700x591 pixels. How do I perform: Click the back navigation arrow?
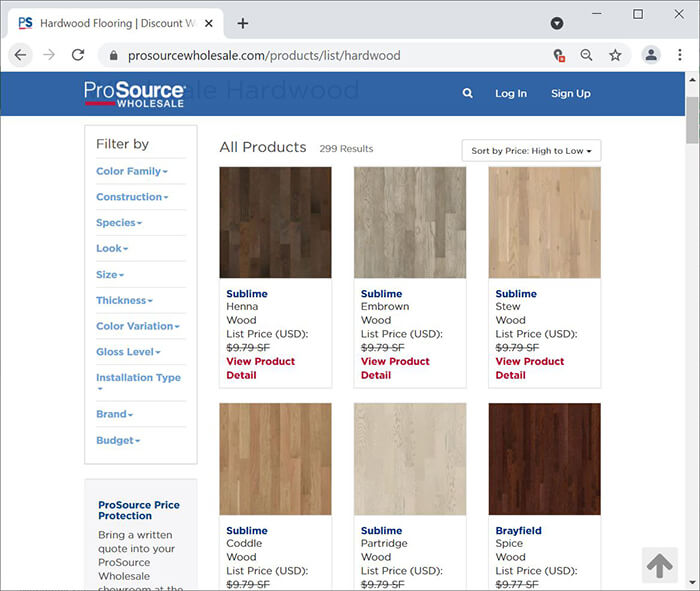(x=21, y=55)
